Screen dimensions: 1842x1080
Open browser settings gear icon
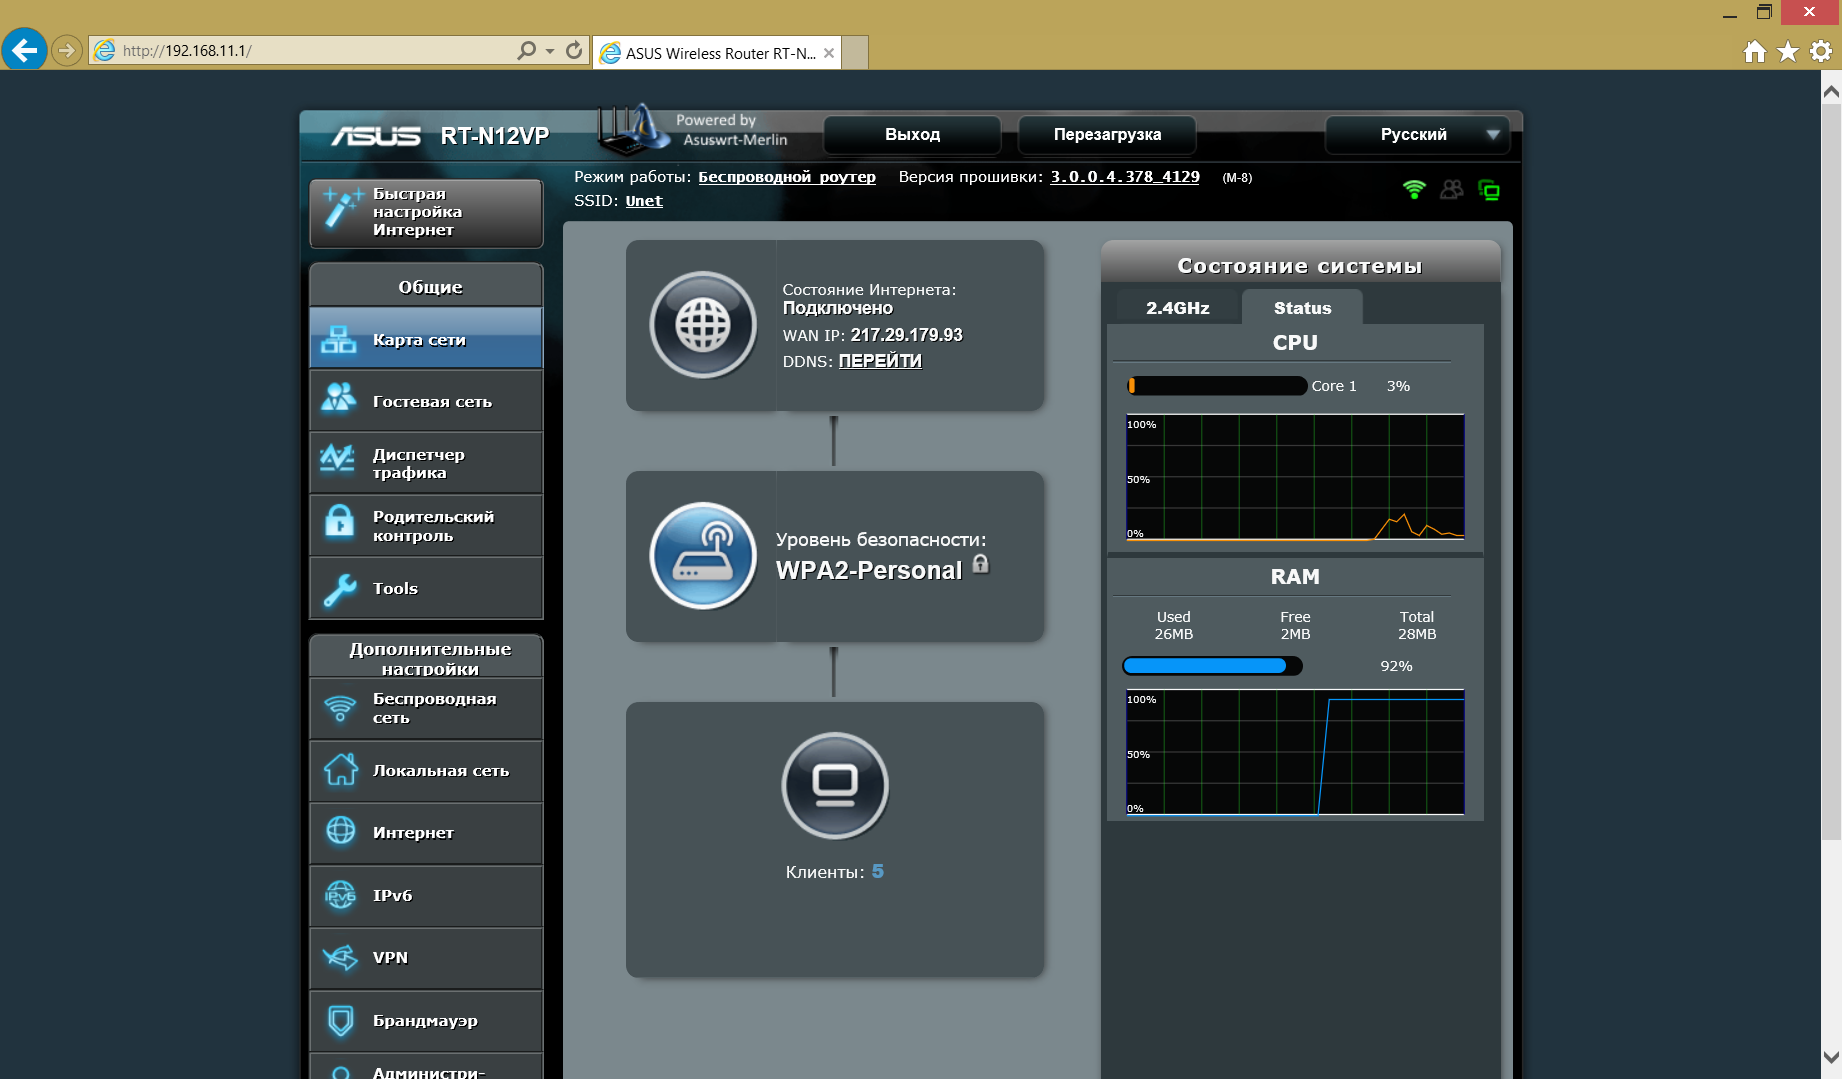pos(1821,51)
